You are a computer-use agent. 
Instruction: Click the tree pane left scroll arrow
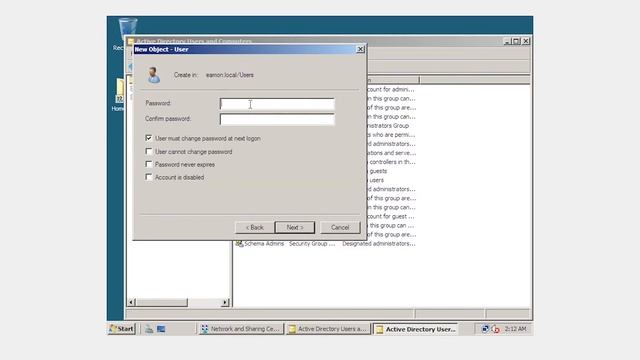tap(131, 302)
